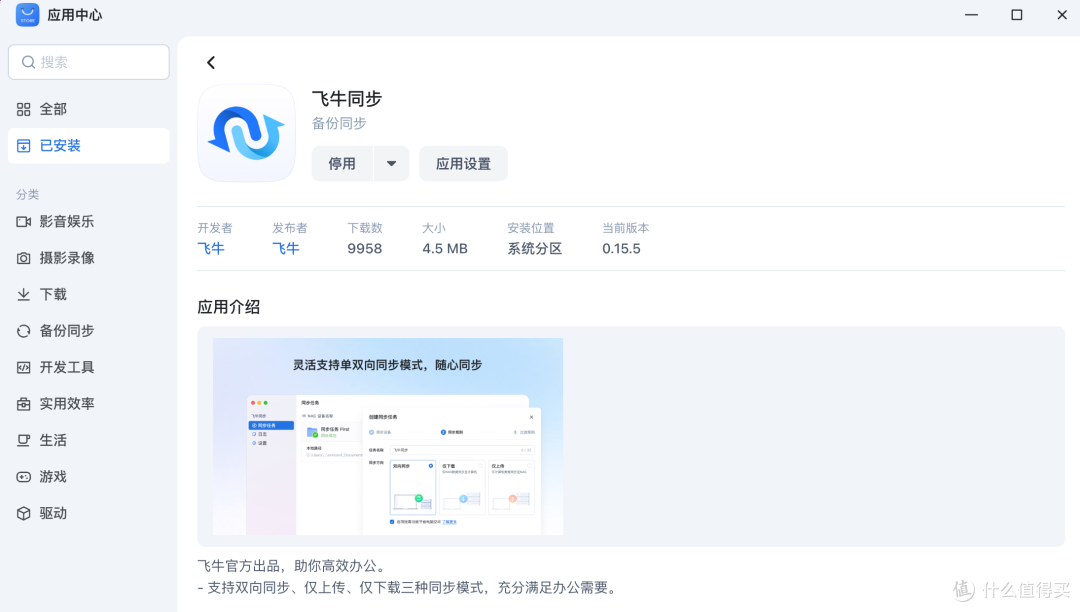Select the 实用效率 category
Image resolution: width=1080 pixels, height=612 pixels.
coord(89,404)
